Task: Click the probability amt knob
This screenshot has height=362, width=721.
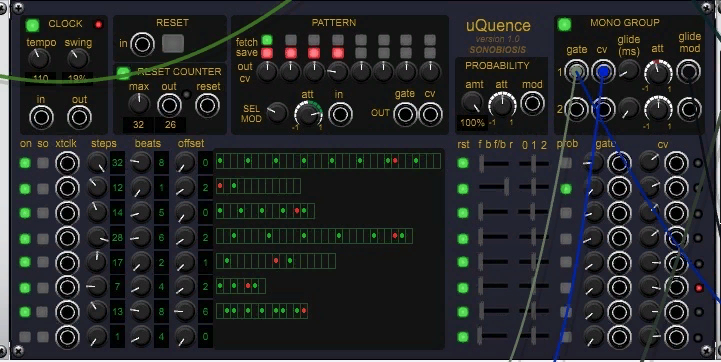Action: point(473,103)
